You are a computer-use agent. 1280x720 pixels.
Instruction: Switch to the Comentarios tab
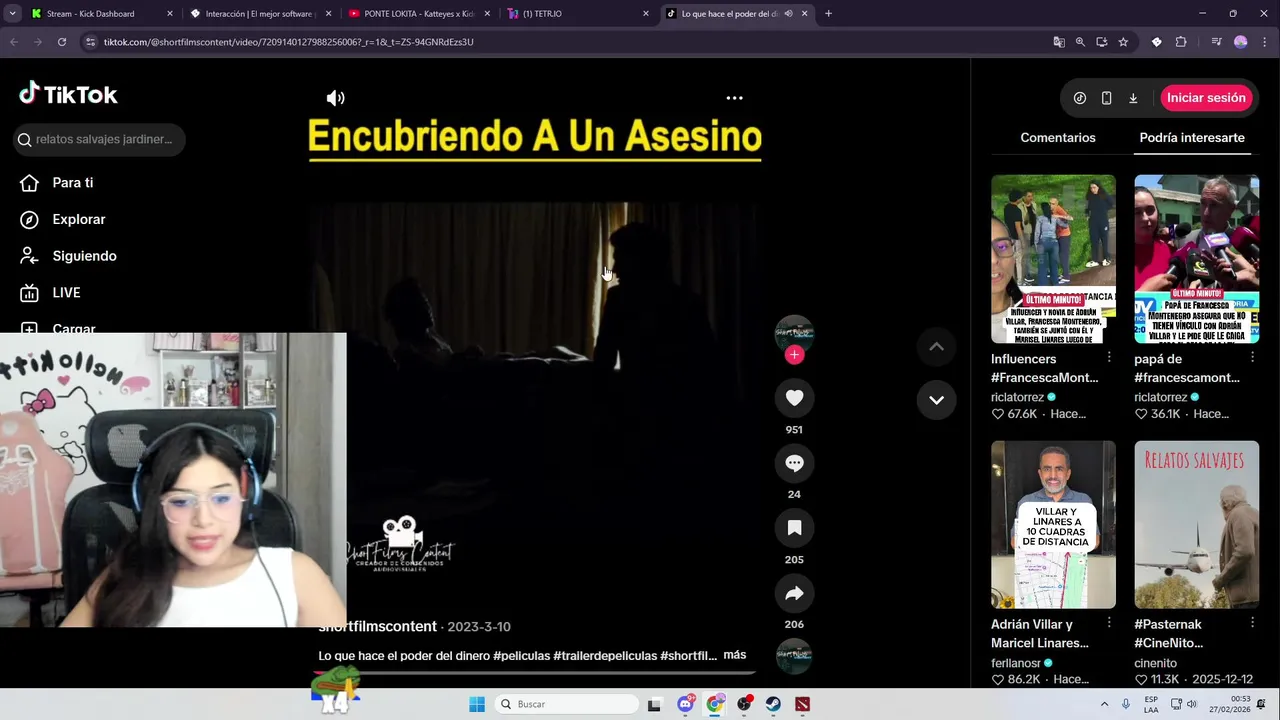pyautogui.click(x=1058, y=138)
